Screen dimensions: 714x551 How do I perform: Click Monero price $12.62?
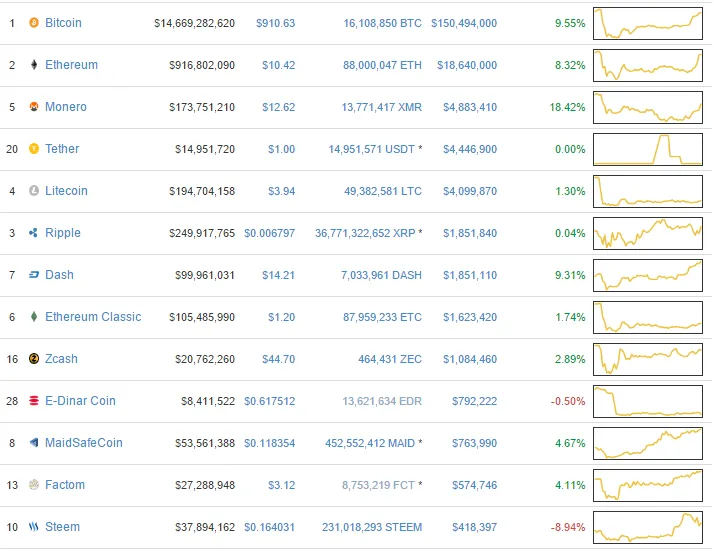279,107
